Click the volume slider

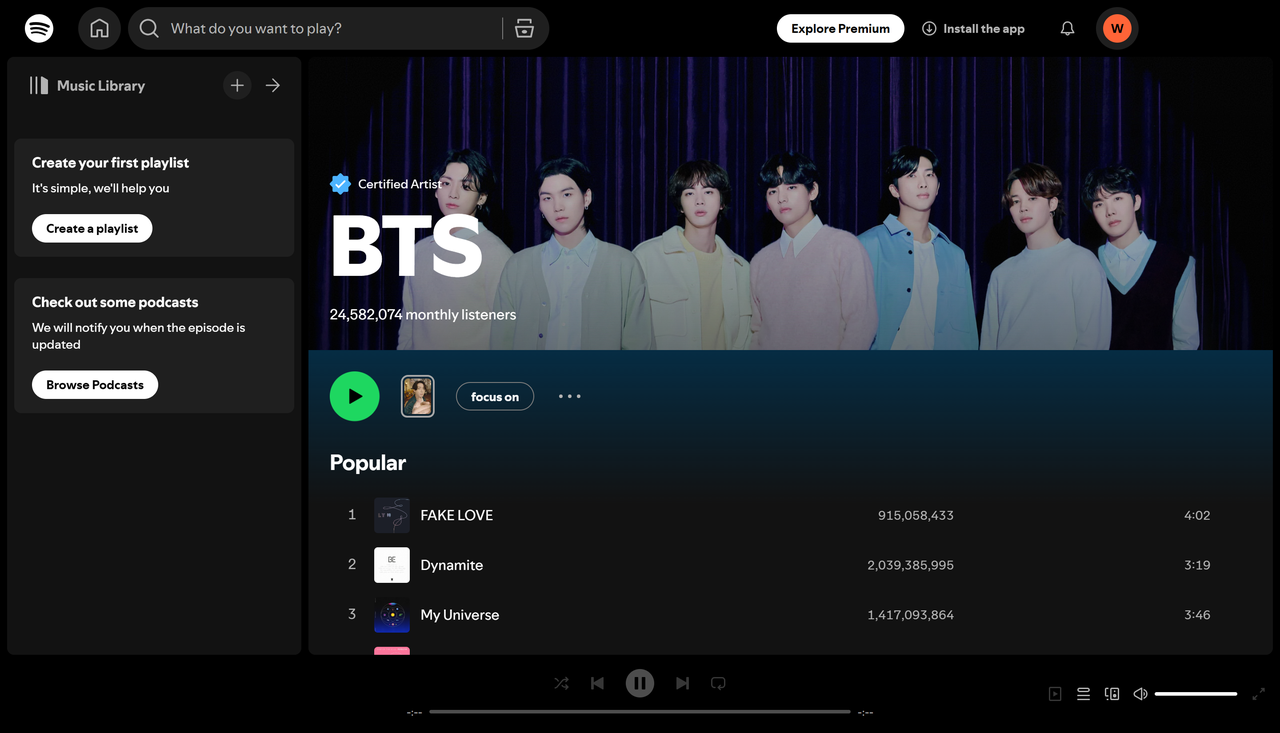pos(1196,694)
